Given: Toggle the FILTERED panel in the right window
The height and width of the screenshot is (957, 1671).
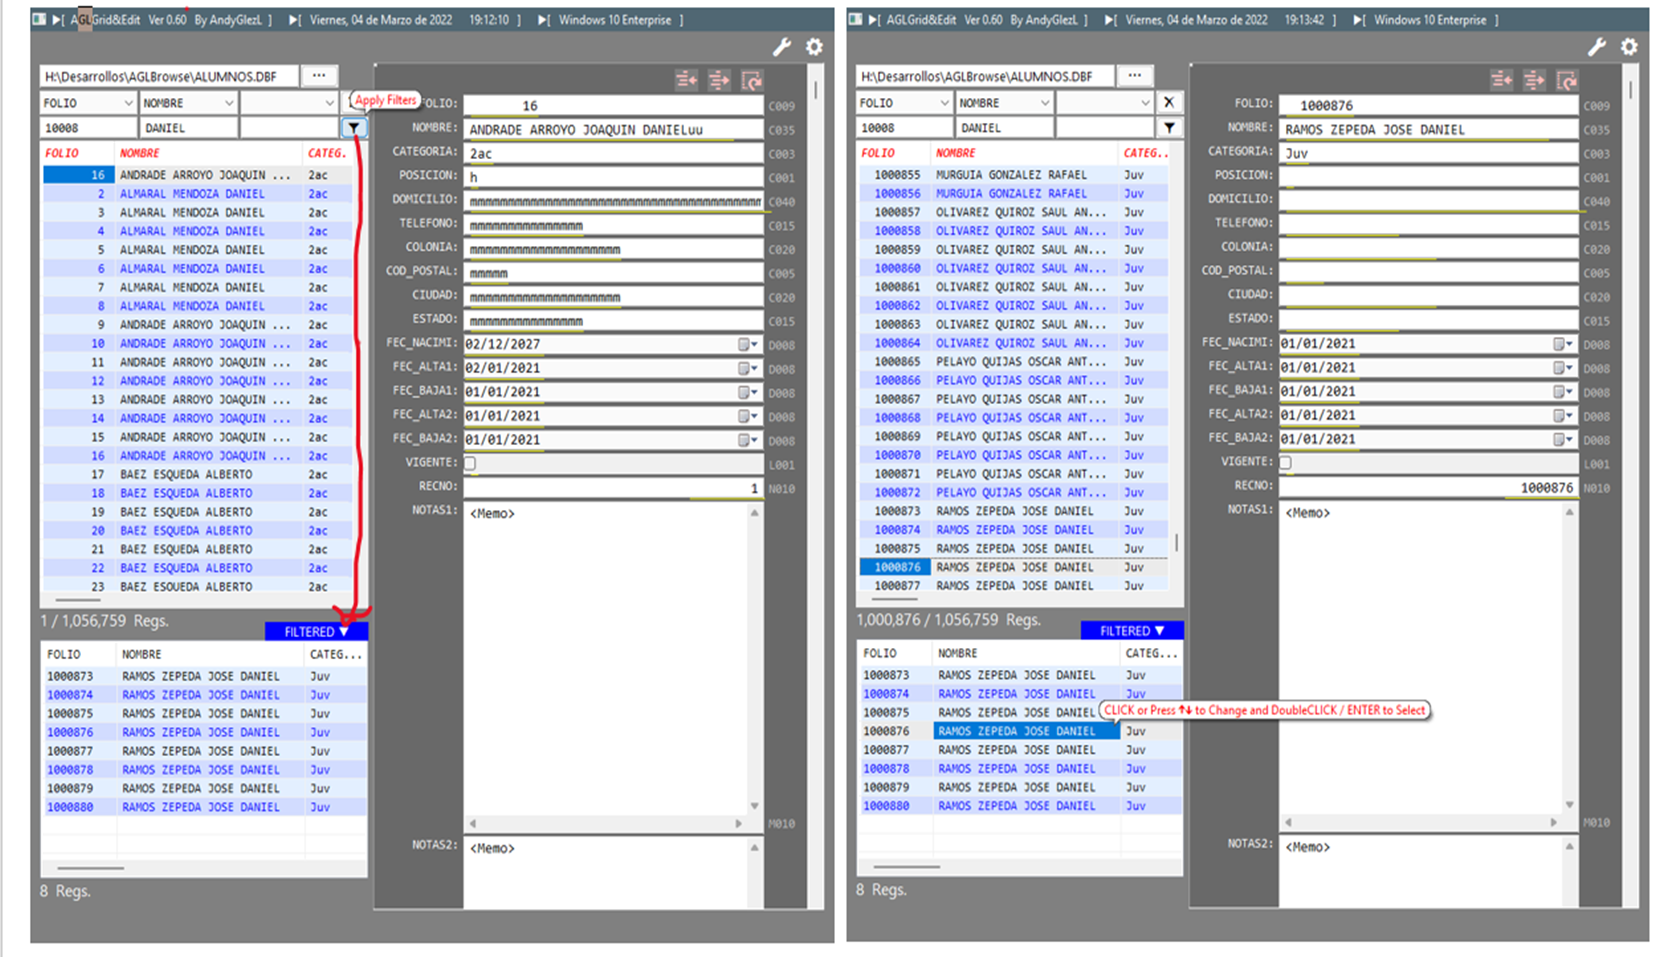Looking at the screenshot, I should pyautogui.click(x=1132, y=631).
